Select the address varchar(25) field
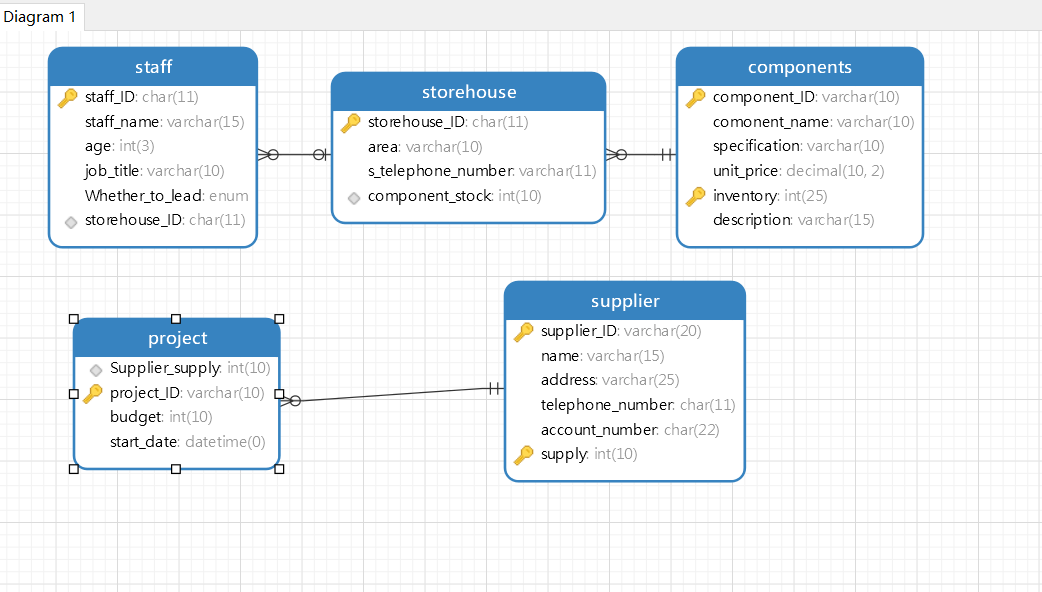This screenshot has height=592, width=1042. click(609, 380)
